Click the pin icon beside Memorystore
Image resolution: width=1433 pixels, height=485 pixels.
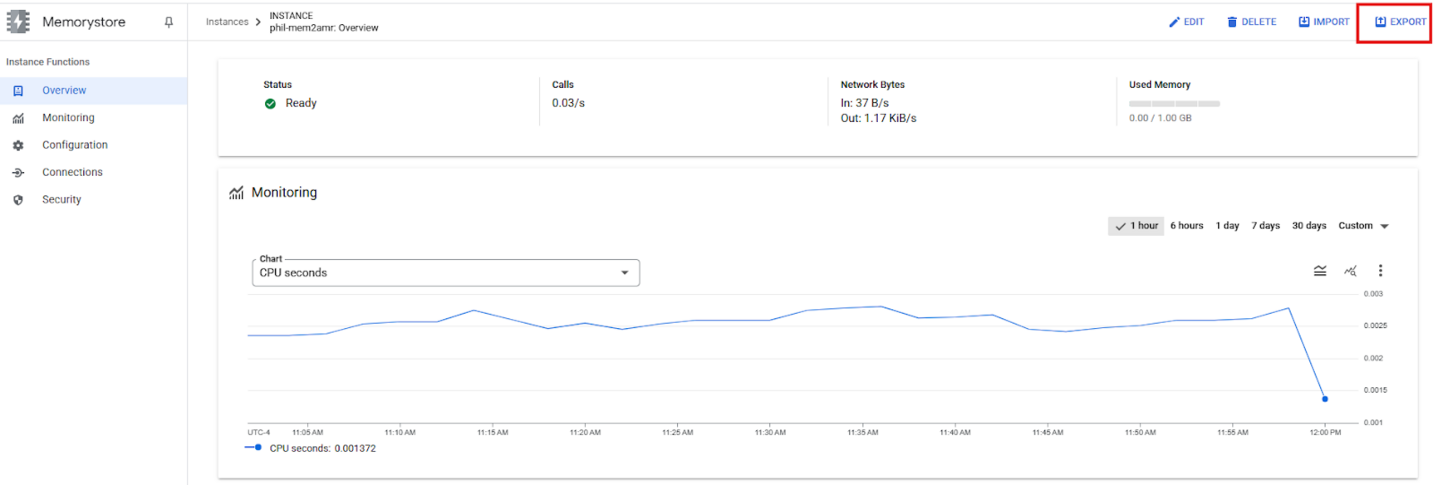coord(169,22)
